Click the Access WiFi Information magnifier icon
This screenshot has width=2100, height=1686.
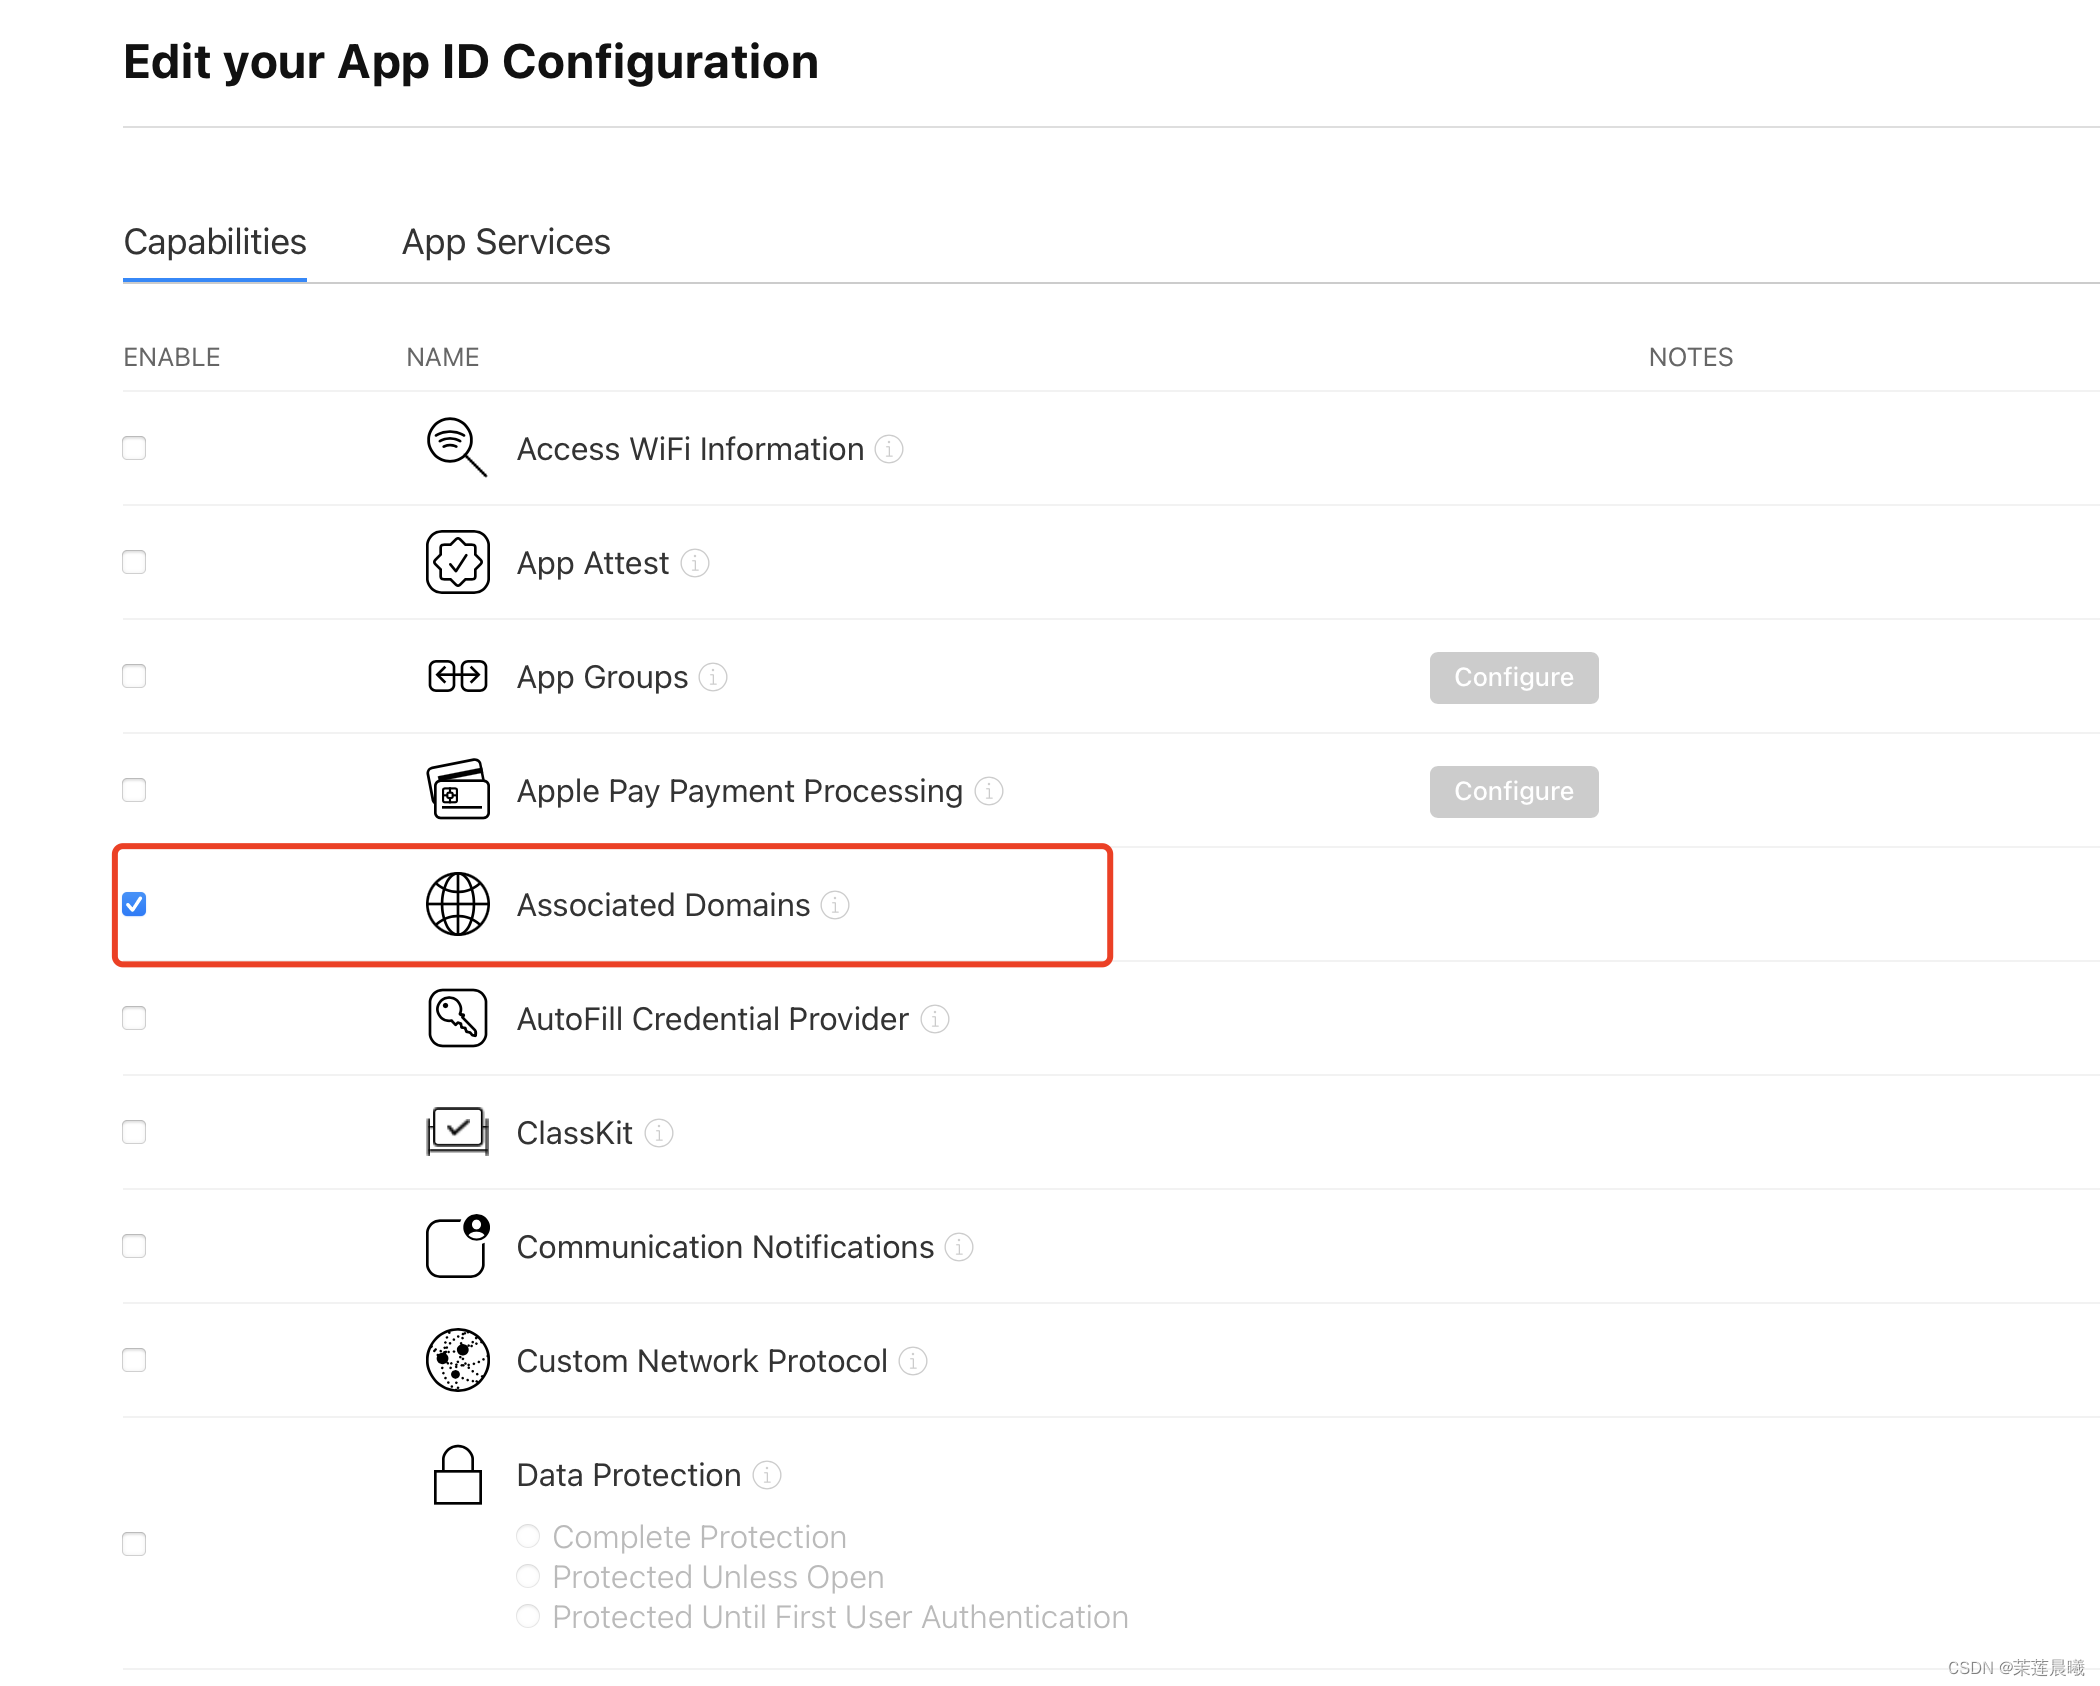[x=457, y=447]
